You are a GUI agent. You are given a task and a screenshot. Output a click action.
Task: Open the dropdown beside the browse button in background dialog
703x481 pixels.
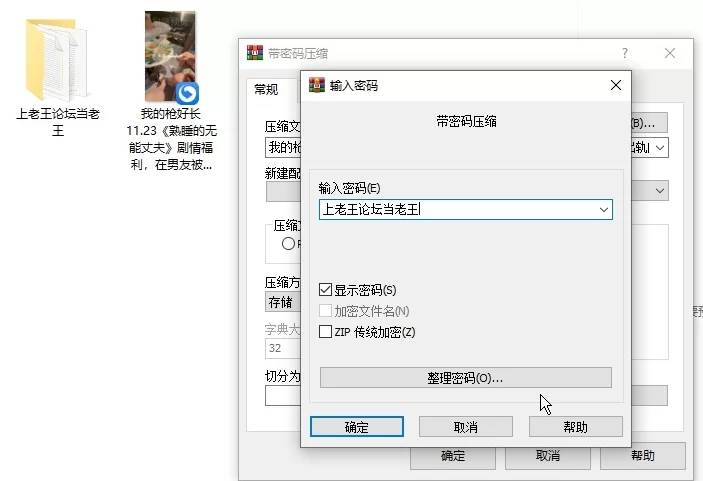659,148
